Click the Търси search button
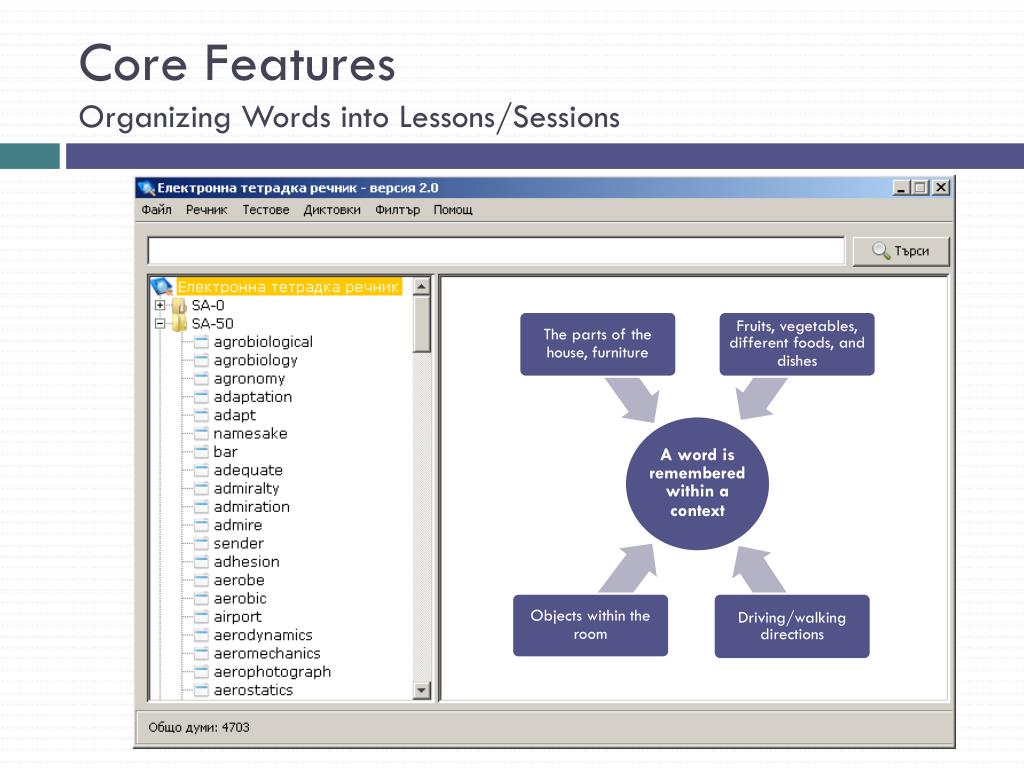Screen dimensions: 1024x768 tap(901, 251)
